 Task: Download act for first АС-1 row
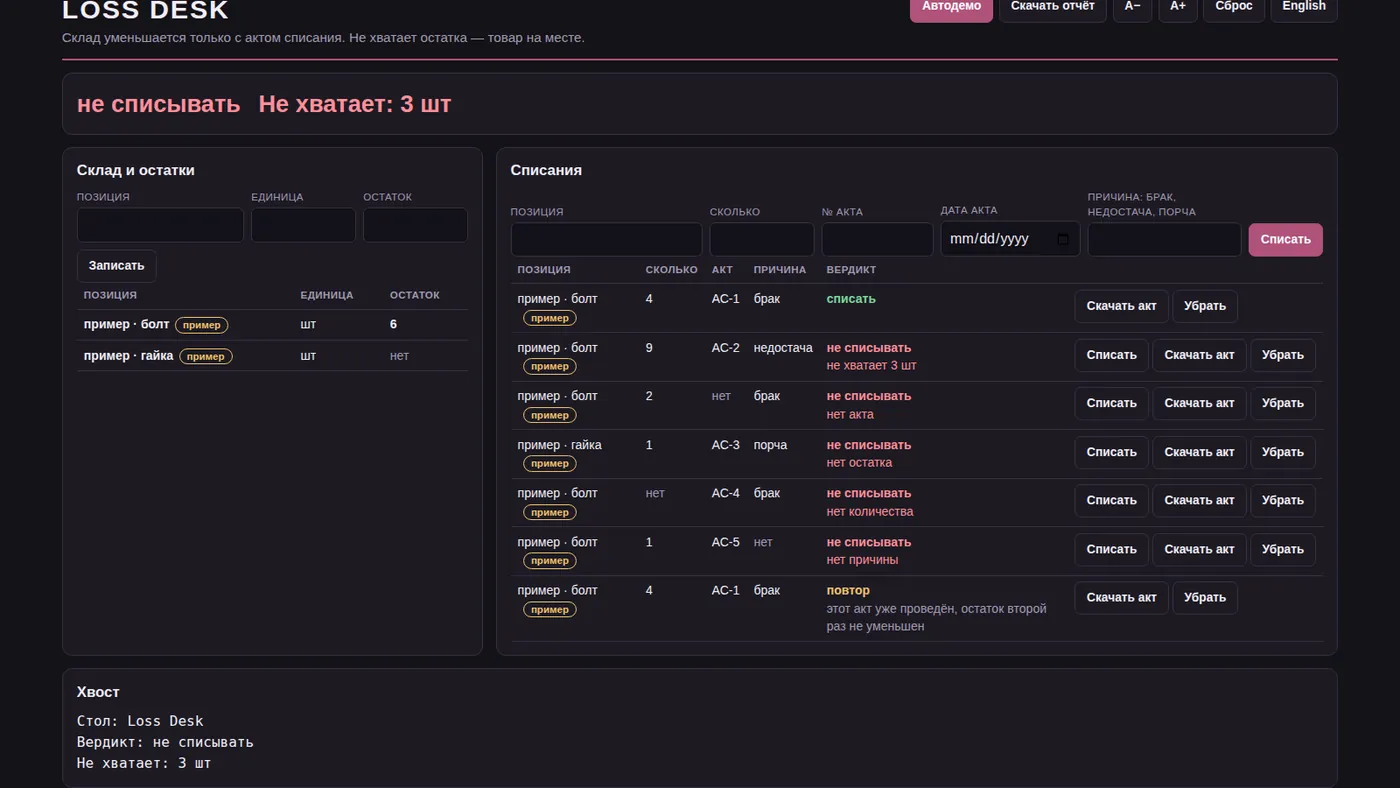click(x=1121, y=306)
